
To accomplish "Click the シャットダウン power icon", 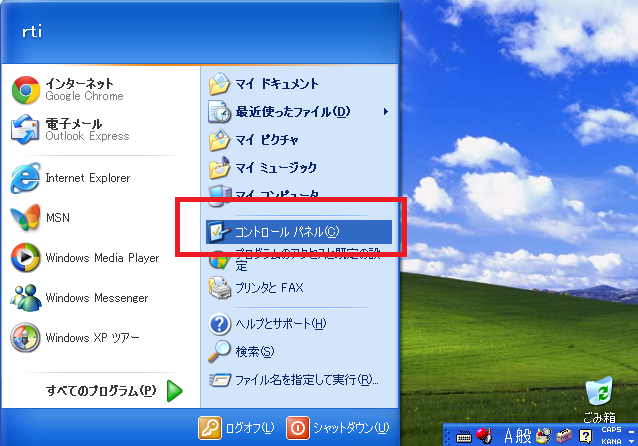I will pos(298,428).
